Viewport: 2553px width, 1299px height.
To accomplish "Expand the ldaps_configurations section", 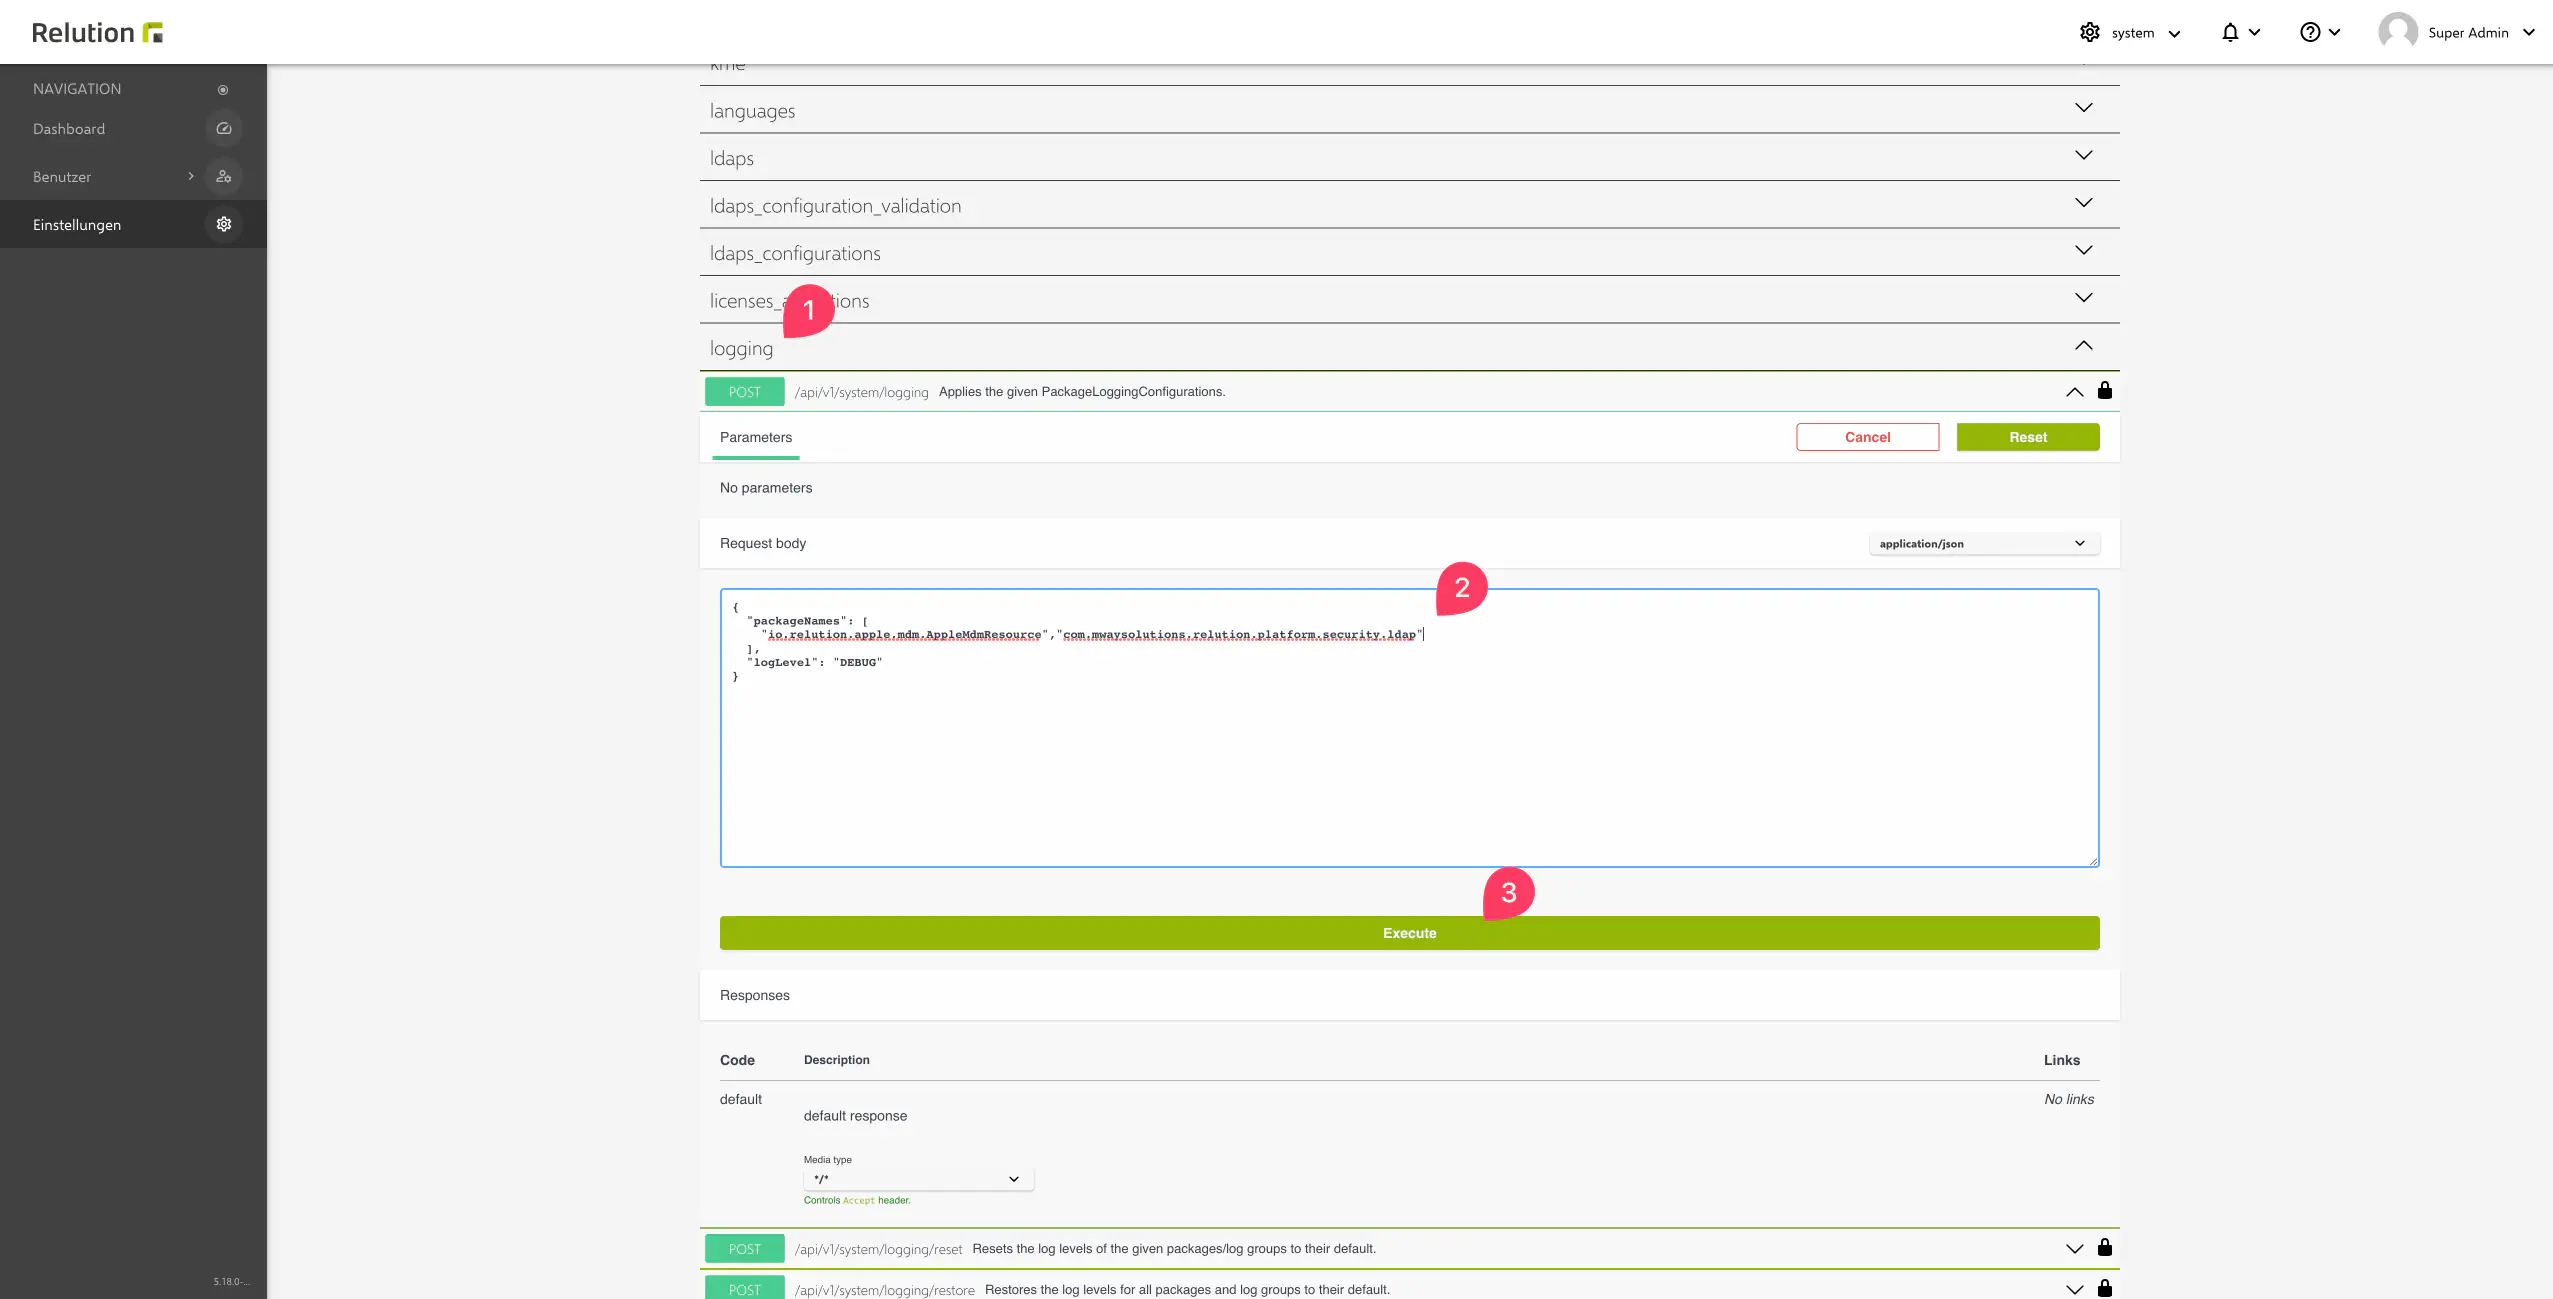I will (2083, 251).
